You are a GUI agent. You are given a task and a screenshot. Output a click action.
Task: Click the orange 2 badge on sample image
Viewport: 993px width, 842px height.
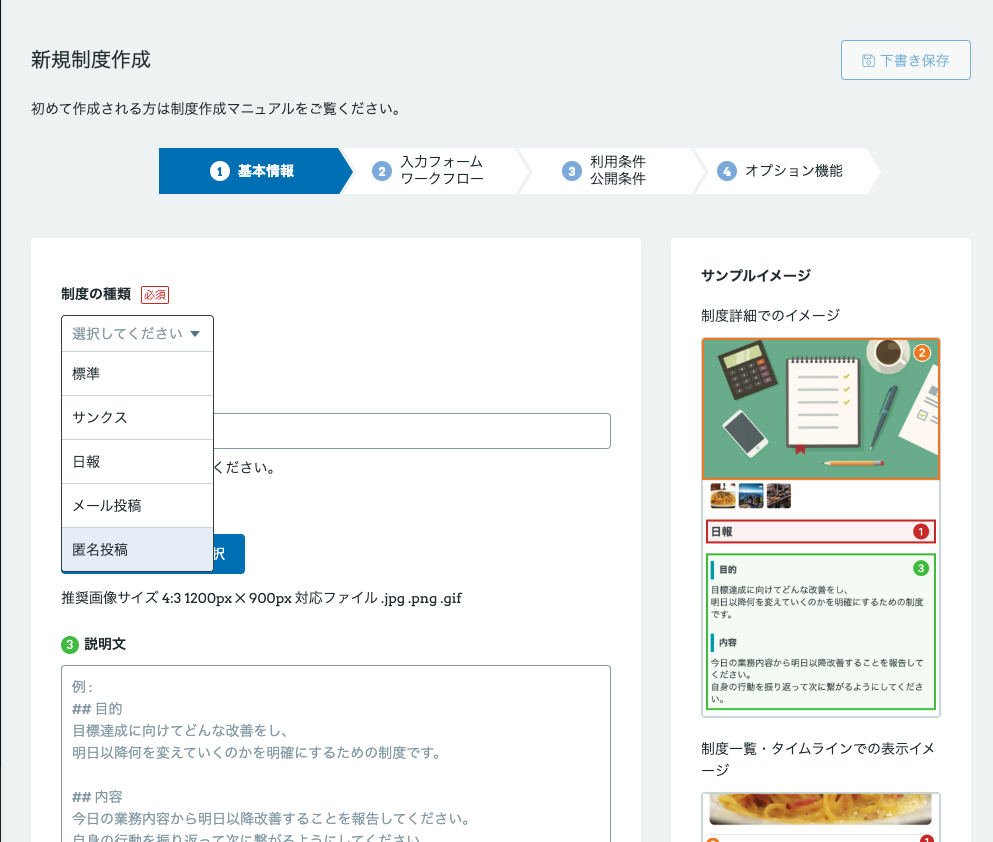[x=922, y=353]
